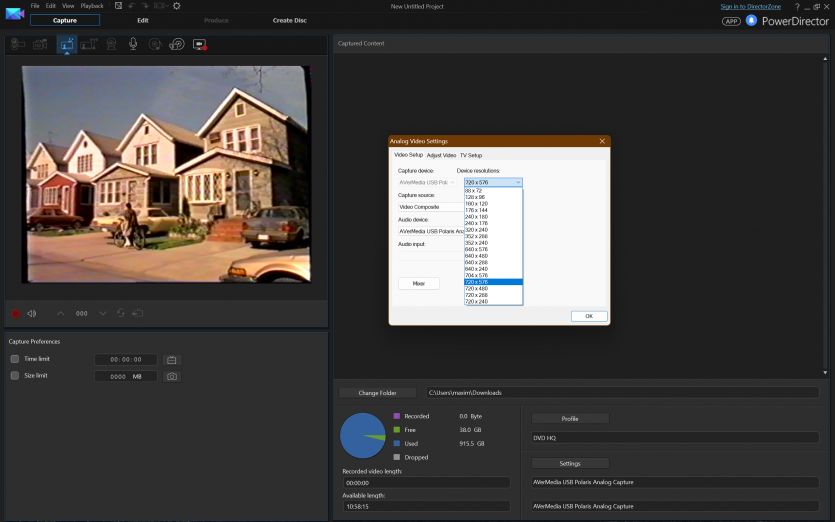The width and height of the screenshot is (835, 522).
Task: Expand the Device resolutions dropdown arrow
Action: [x=518, y=182]
